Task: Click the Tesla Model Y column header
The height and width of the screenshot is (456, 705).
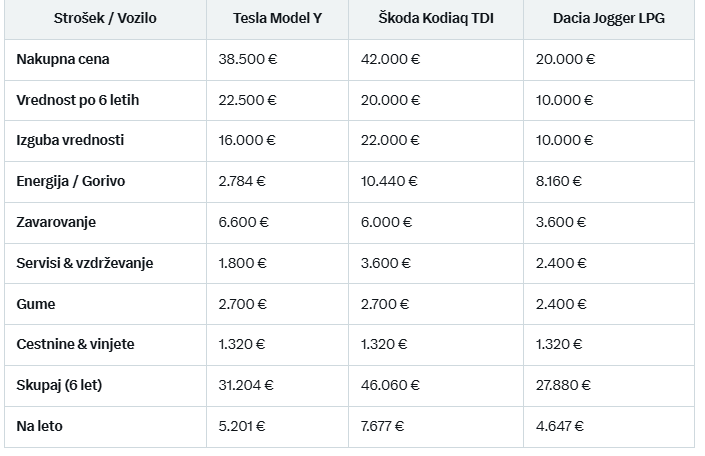Action: (277, 18)
